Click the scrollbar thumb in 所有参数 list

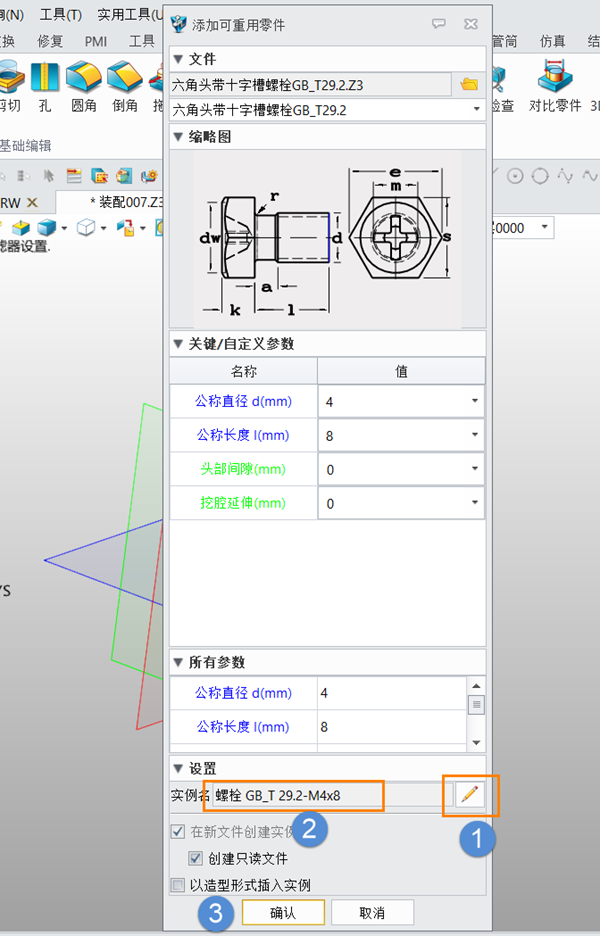476,704
